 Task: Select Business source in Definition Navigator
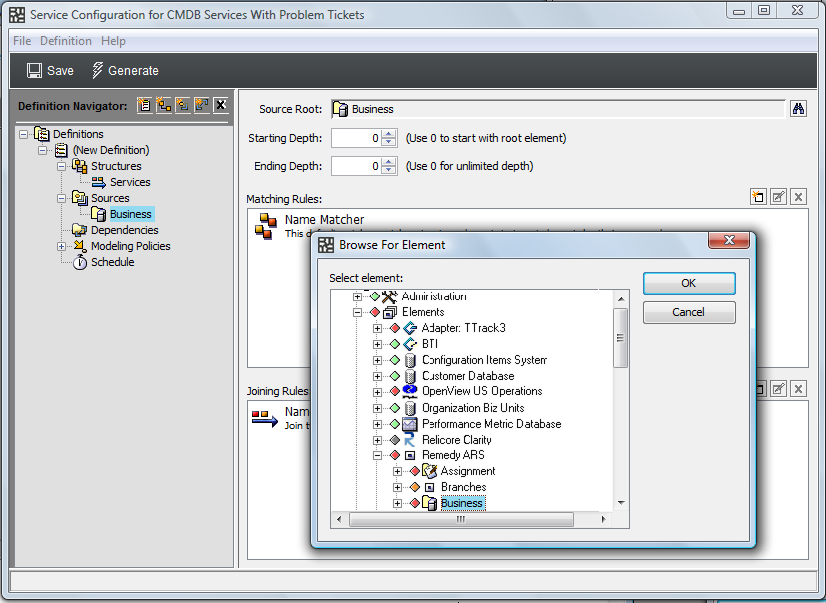(131, 214)
